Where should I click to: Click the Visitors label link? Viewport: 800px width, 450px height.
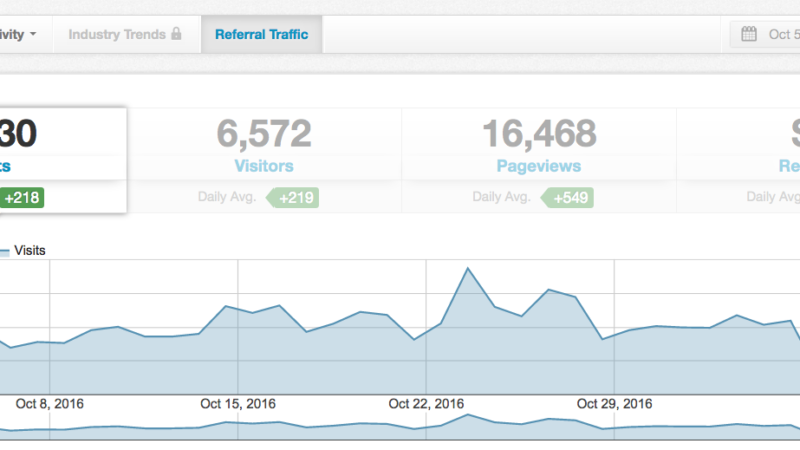click(264, 166)
